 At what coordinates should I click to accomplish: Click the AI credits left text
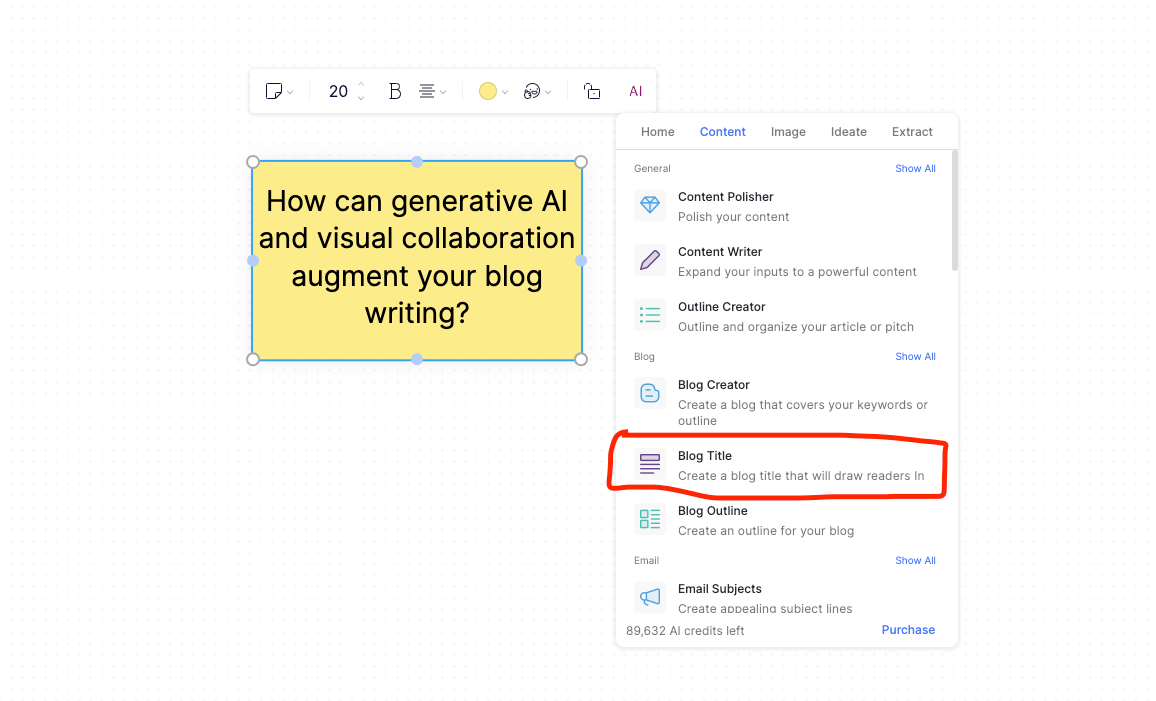[685, 631]
